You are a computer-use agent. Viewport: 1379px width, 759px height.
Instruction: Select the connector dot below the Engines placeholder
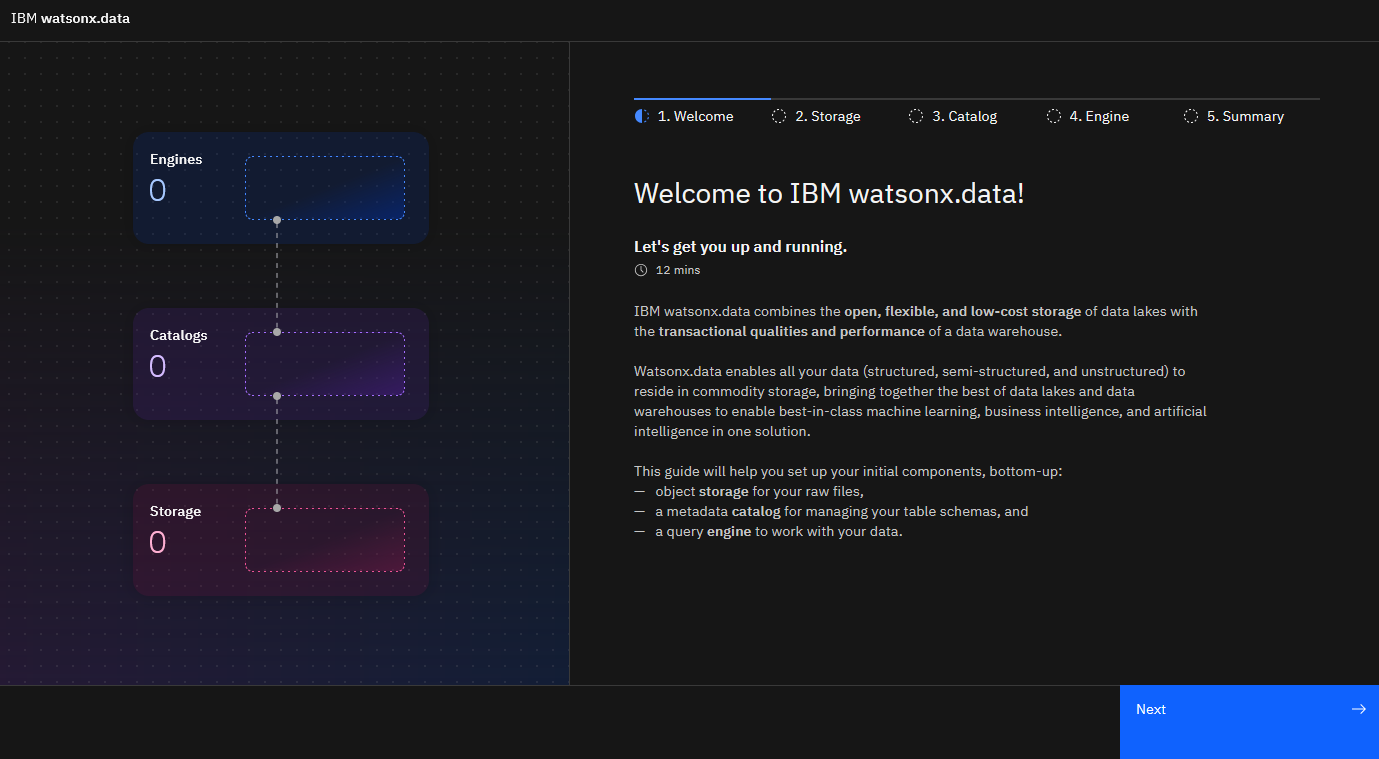(277, 220)
